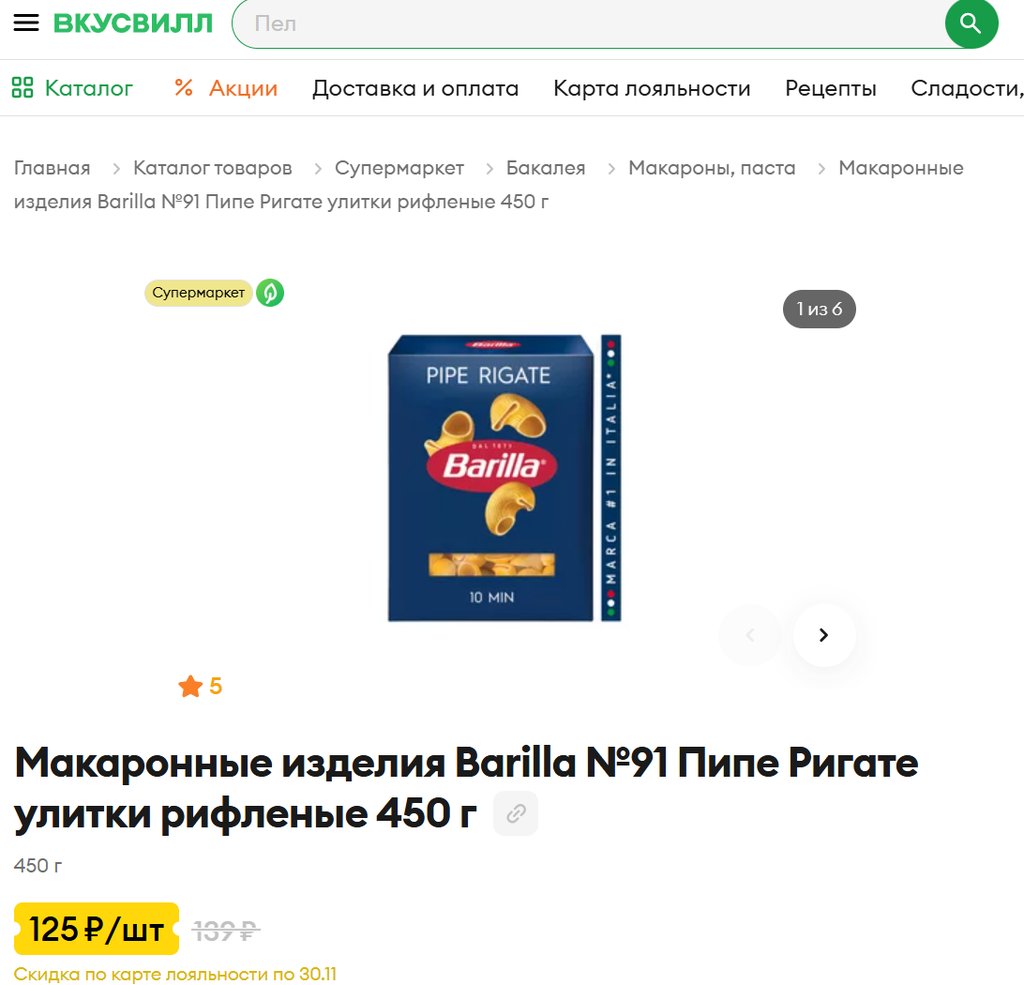Image resolution: width=1024 pixels, height=985 pixels.
Task: Click the green leaf badge icon
Action: [270, 293]
